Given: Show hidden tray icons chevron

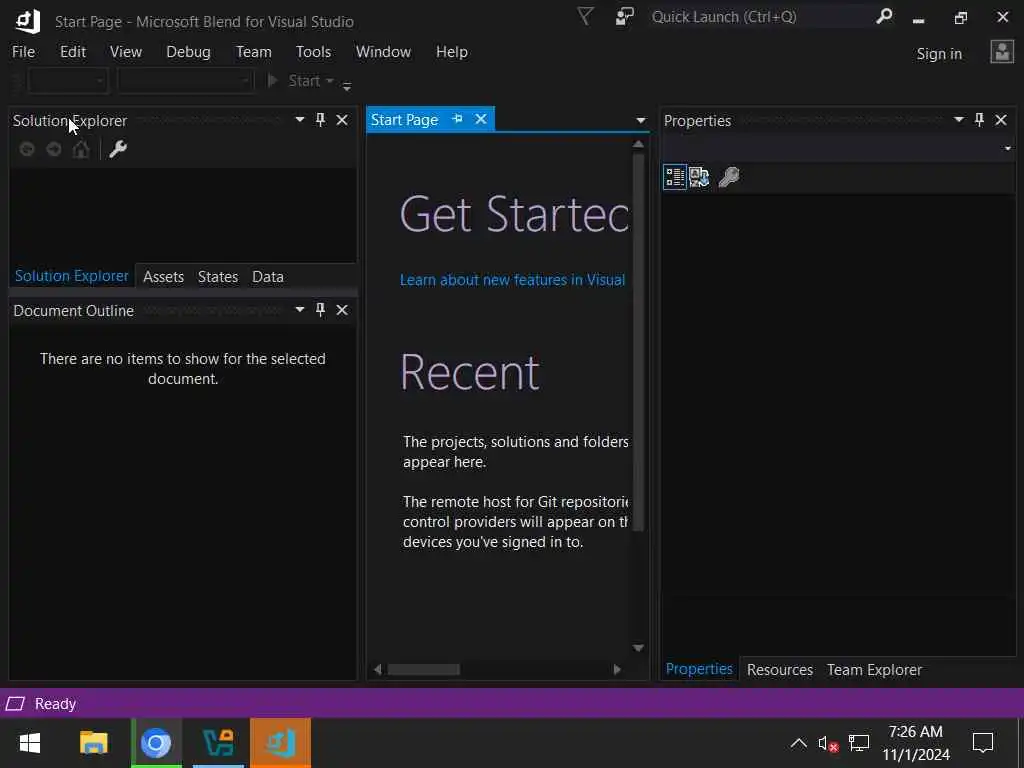Looking at the screenshot, I should (798, 743).
